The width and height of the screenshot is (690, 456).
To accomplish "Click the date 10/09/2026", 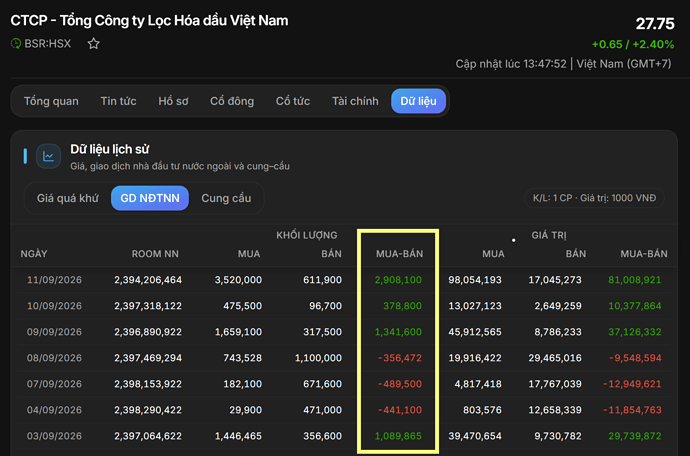I will point(54,306).
